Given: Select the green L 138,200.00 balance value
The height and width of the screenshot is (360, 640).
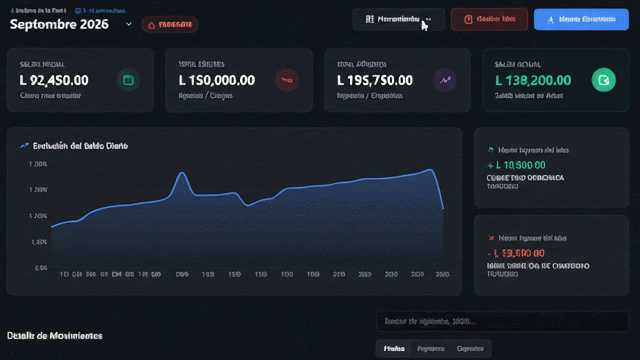Looking at the screenshot, I should pyautogui.click(x=533, y=80).
